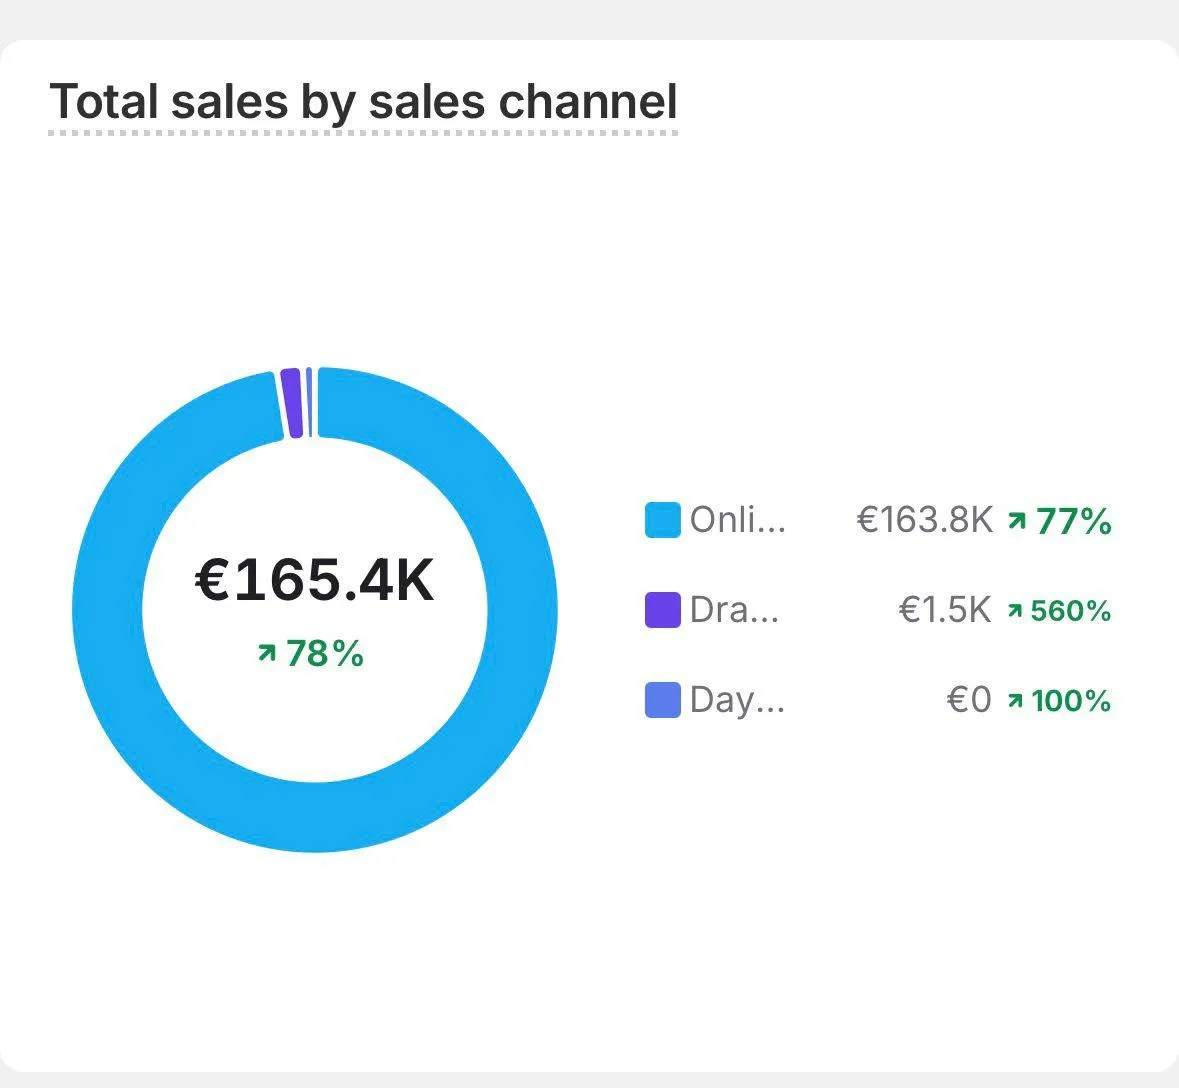The image size is (1179, 1088).
Task: Select the small purple donut chart segment
Action: point(291,403)
